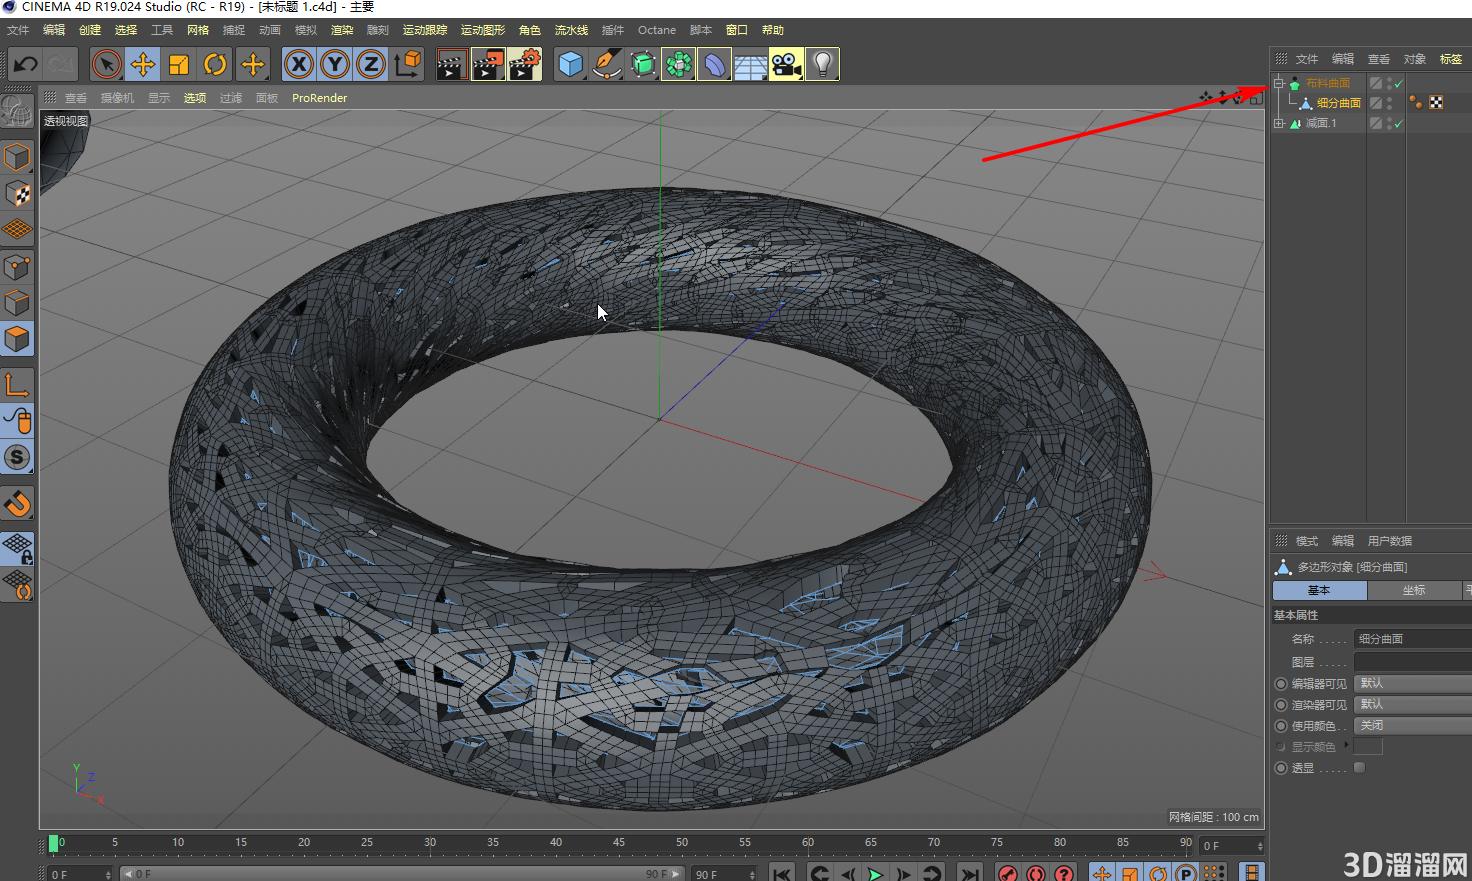Switch to the 基本 attributes tab
This screenshot has width=1472, height=881.
[1319, 590]
